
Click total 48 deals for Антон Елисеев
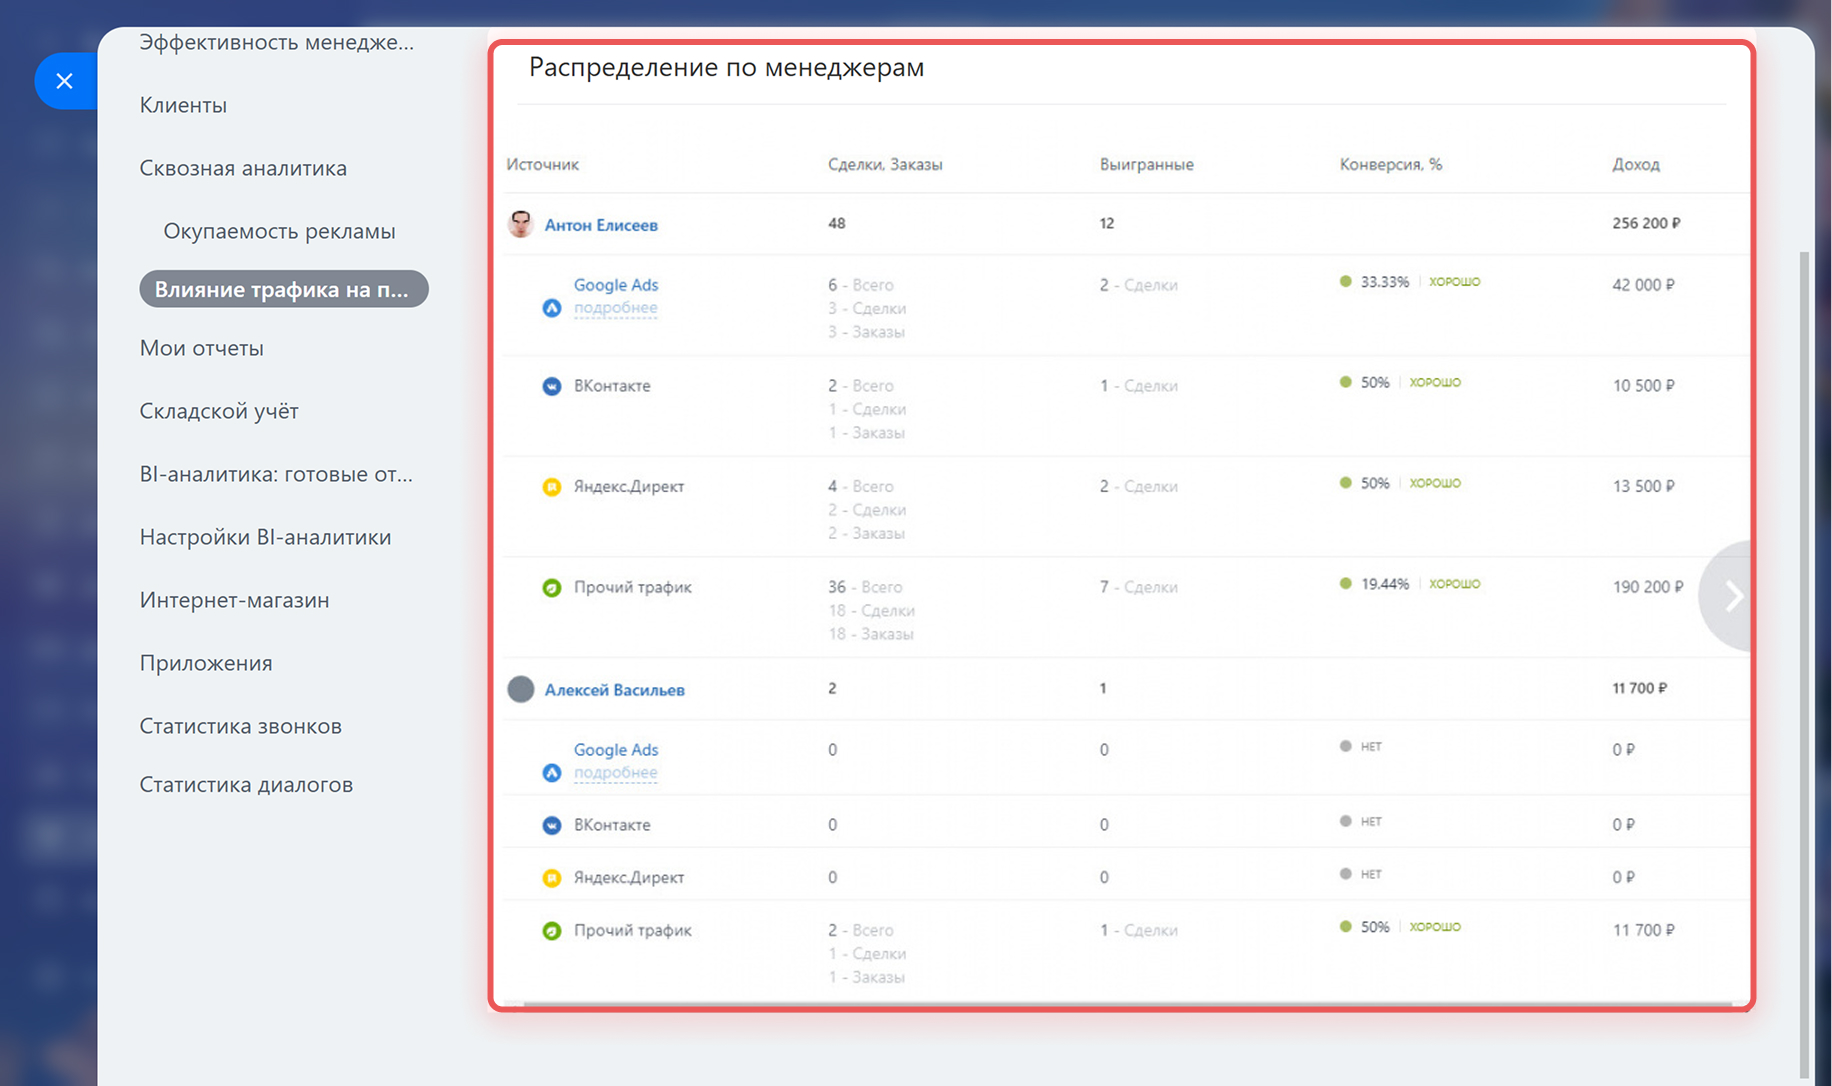[x=836, y=223]
